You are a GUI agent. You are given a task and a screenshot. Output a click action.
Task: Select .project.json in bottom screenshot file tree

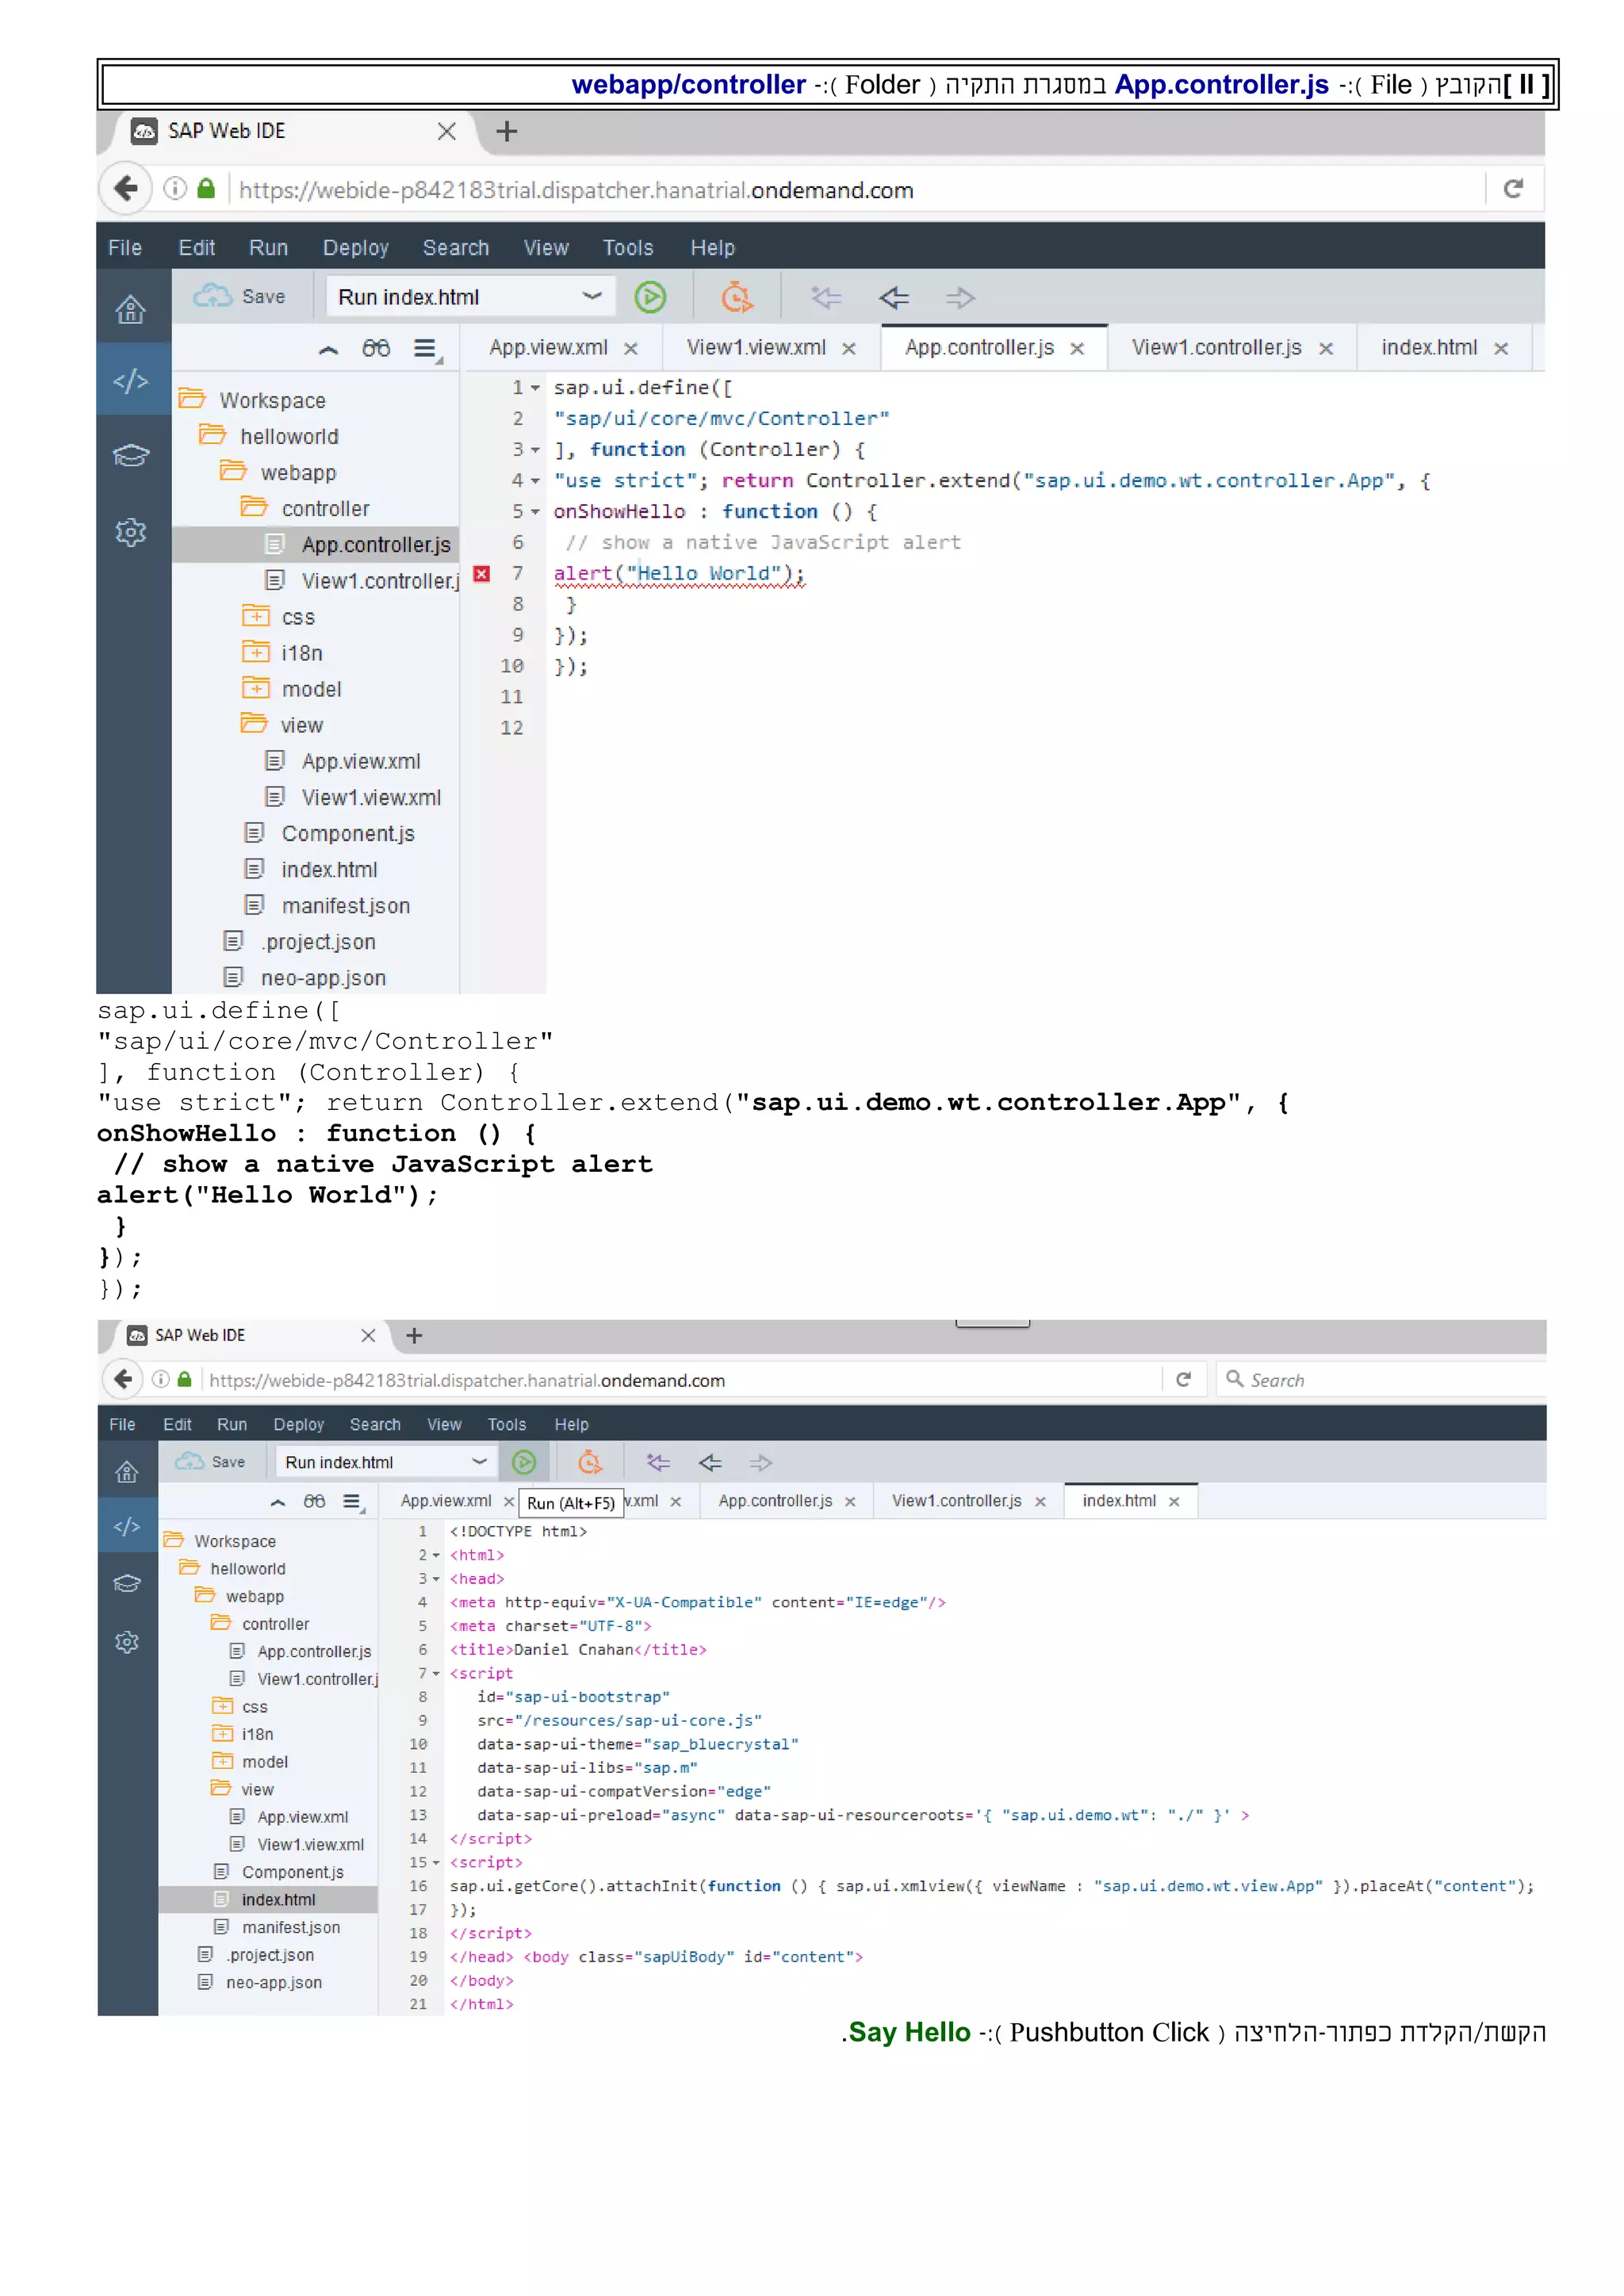270,1955
